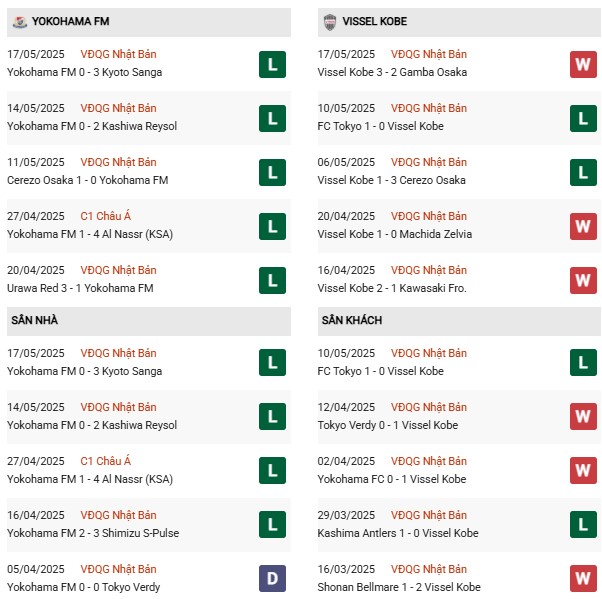Click the Vissel Kobe club crest
602x599 pixels.
330,21
